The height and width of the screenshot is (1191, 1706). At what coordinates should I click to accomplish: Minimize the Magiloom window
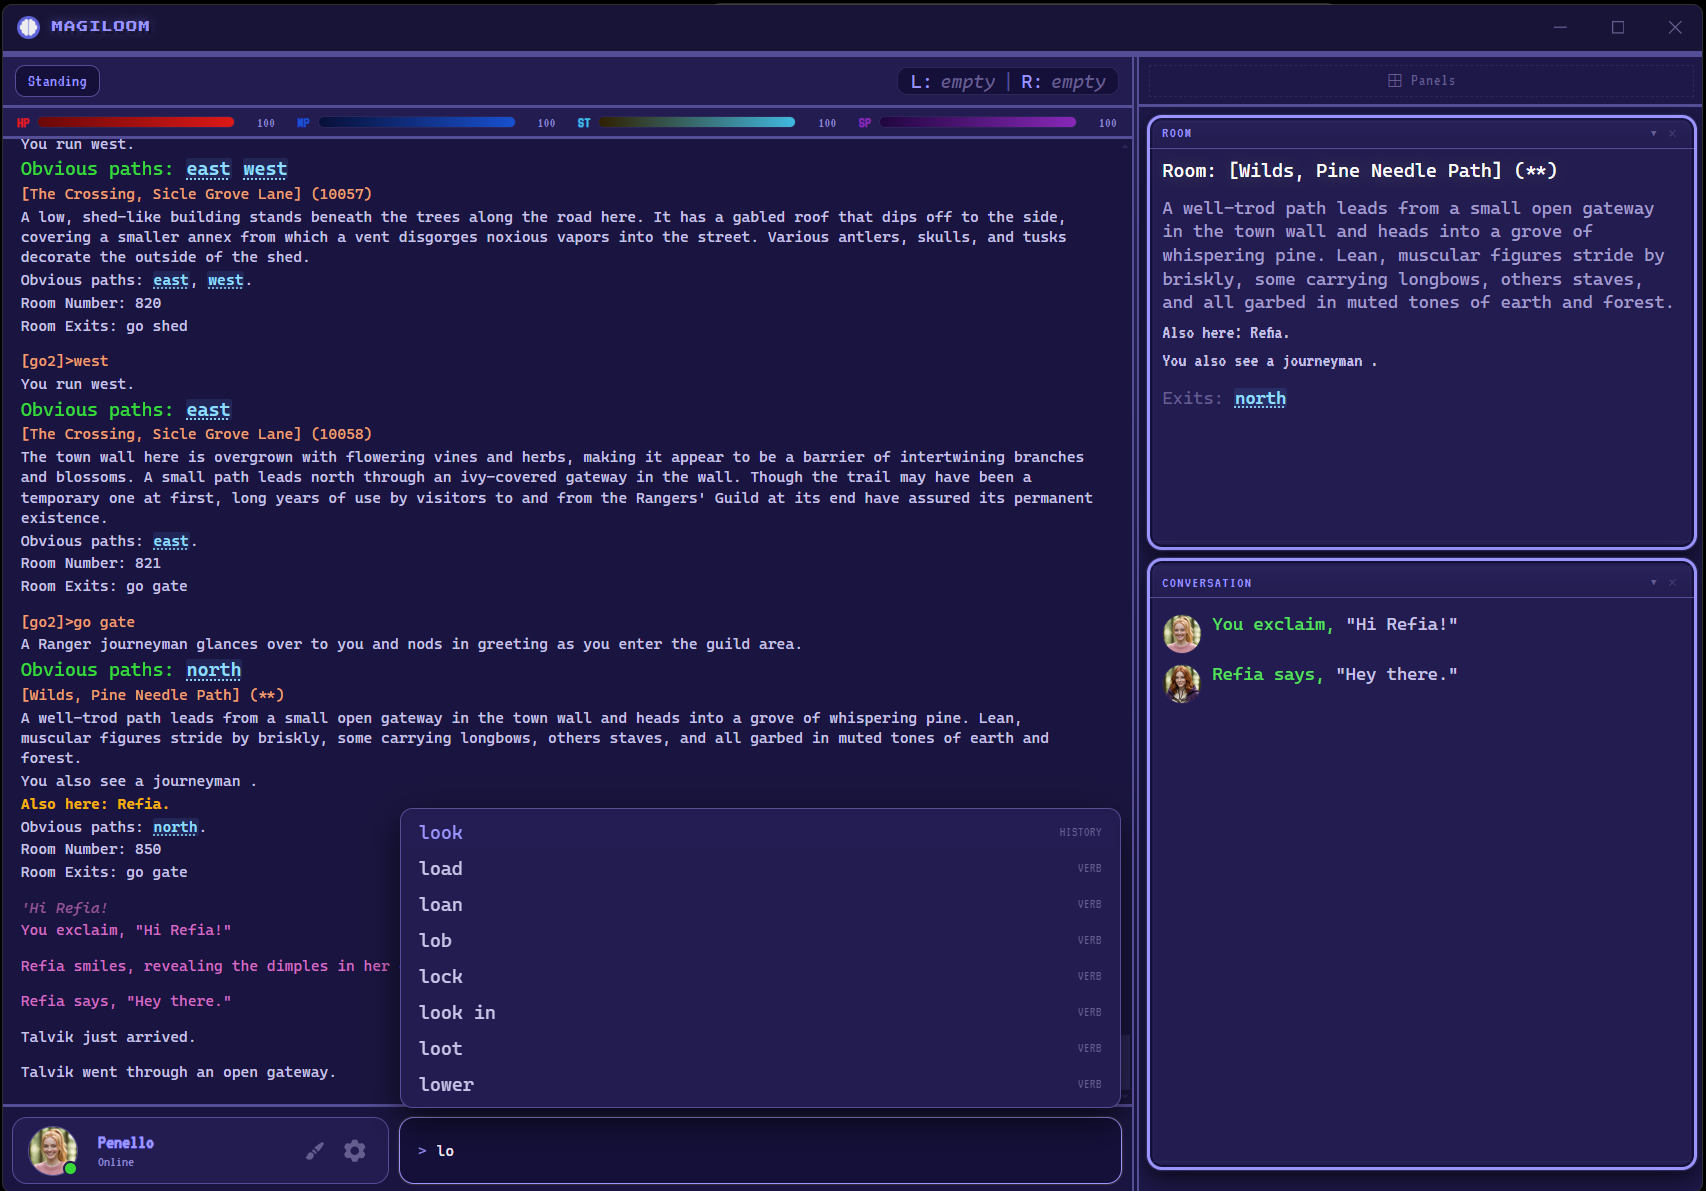point(1560,27)
